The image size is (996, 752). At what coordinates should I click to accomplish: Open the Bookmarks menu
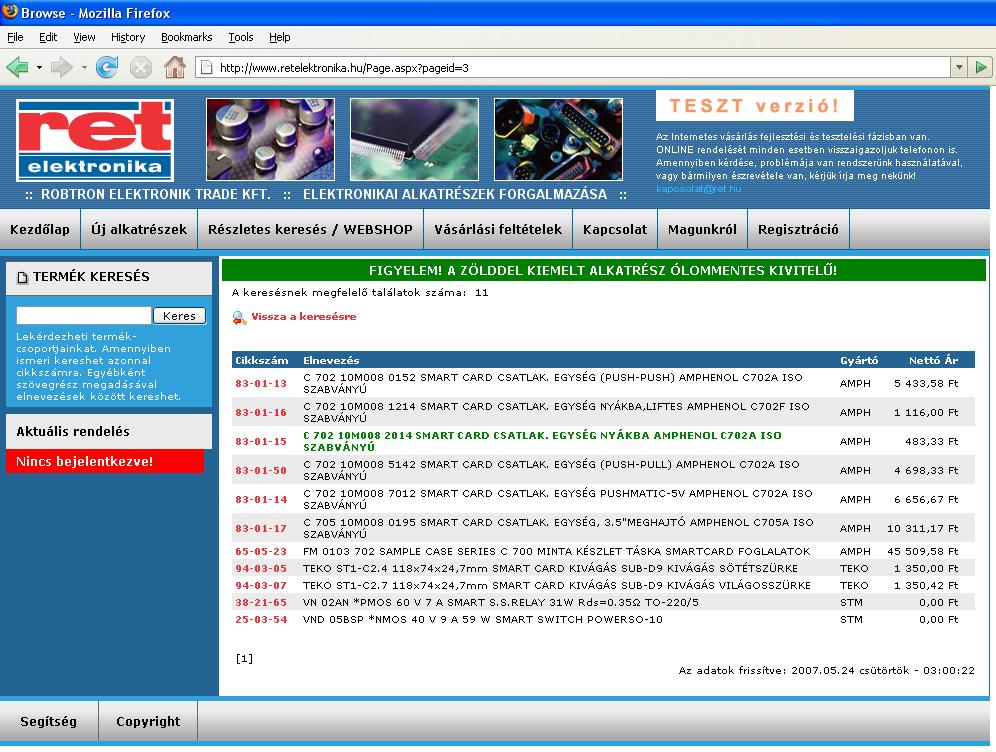187,37
